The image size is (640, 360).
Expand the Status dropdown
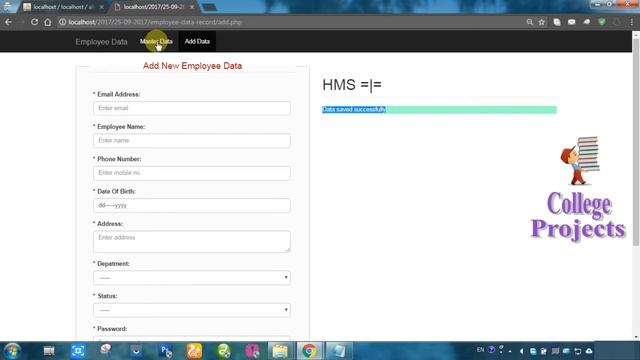coord(192,310)
